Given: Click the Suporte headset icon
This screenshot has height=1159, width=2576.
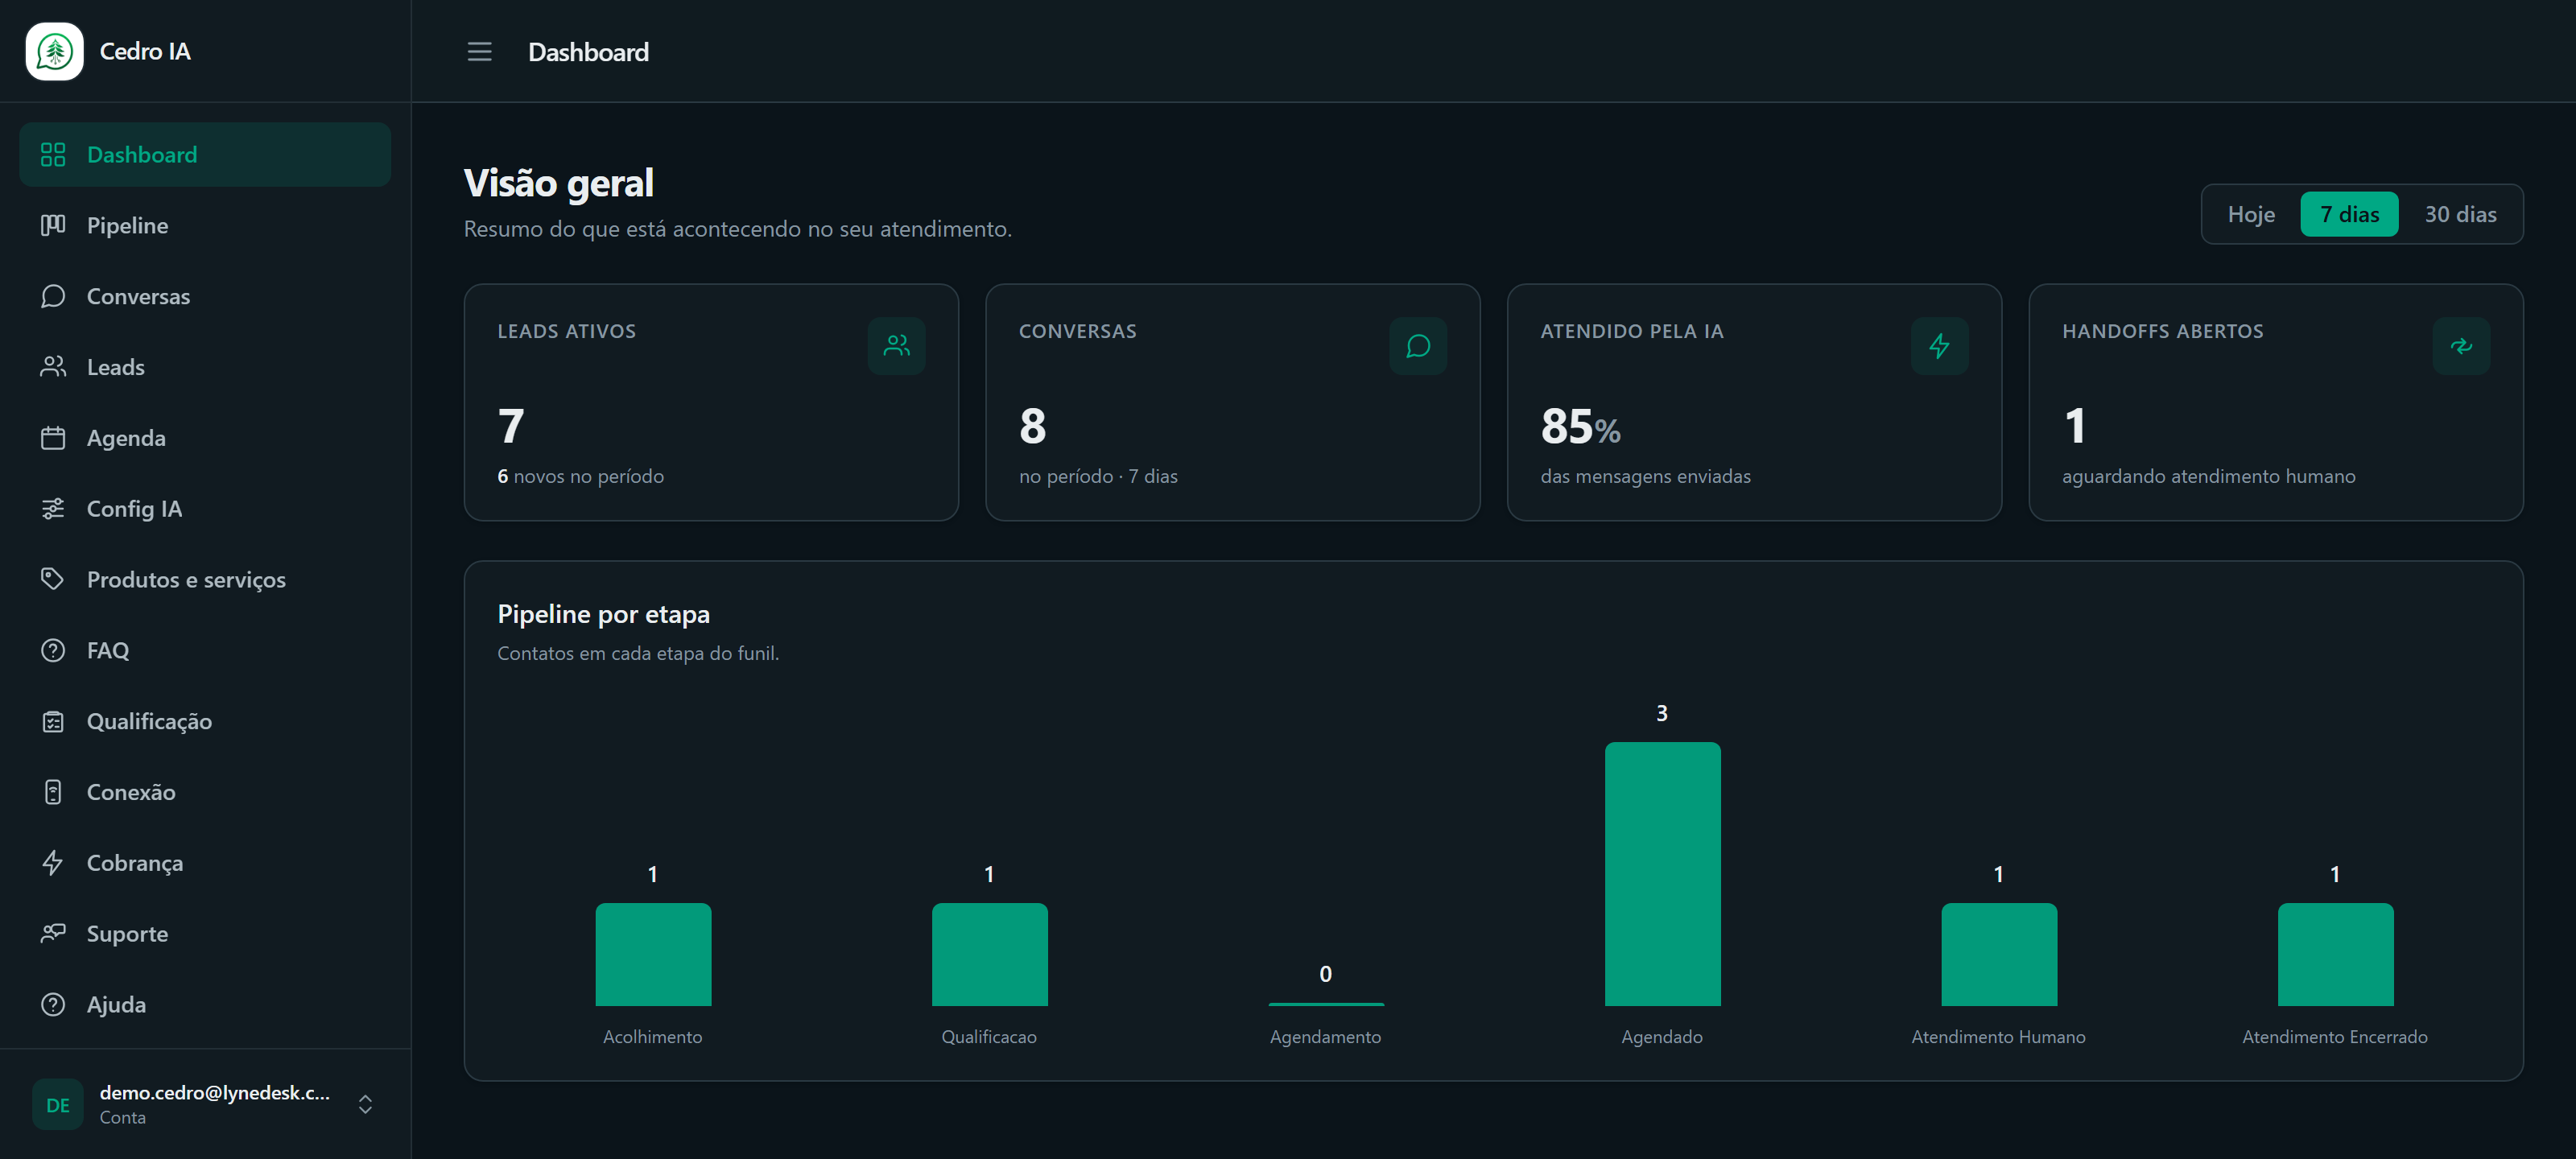Looking at the screenshot, I should [53, 934].
